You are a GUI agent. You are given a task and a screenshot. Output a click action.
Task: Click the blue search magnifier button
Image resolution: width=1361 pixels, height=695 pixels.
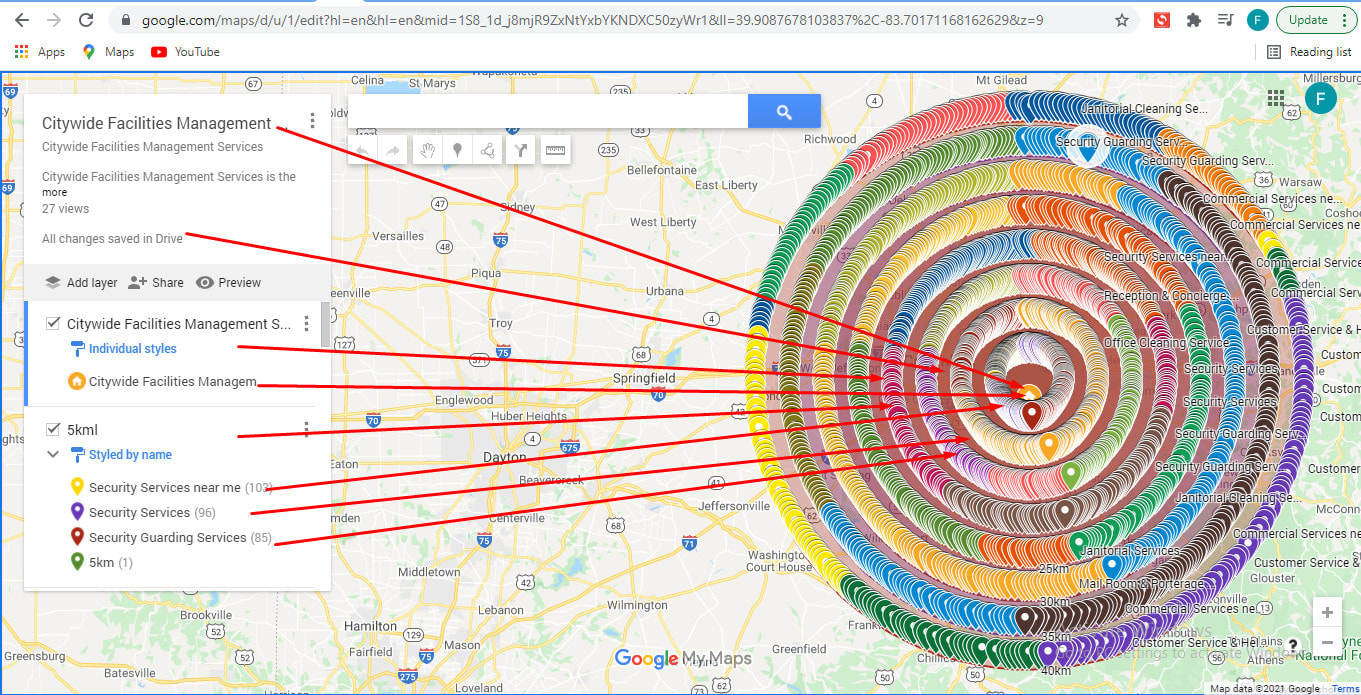pyautogui.click(x=783, y=111)
